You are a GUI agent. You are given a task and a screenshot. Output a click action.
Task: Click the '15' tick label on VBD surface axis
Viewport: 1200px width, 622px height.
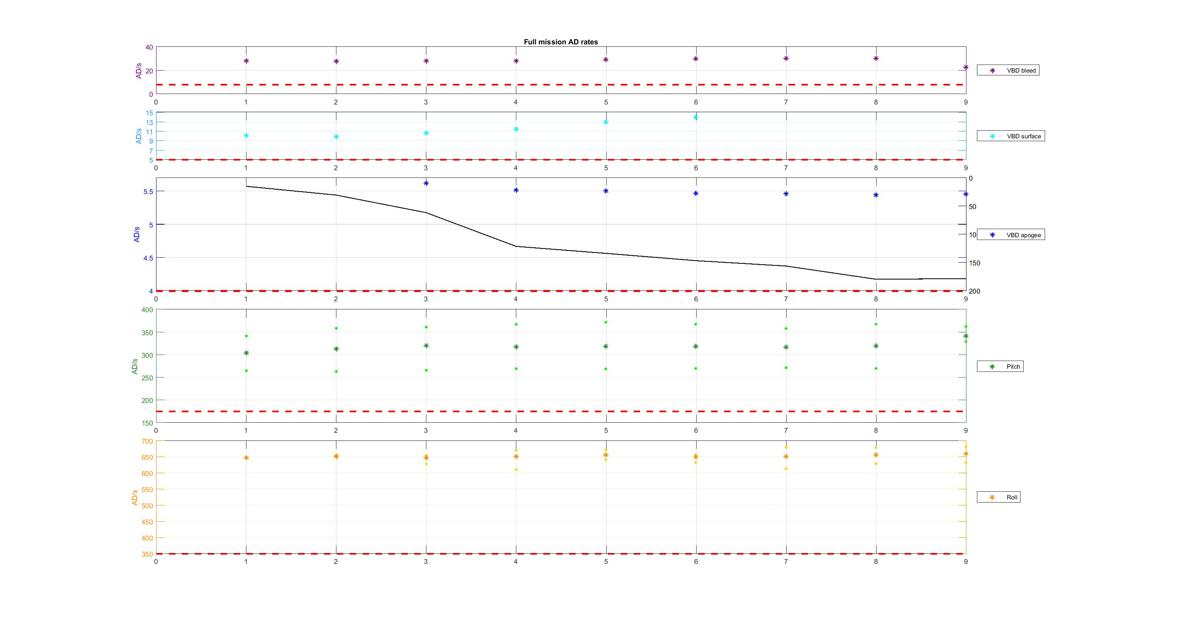[148, 114]
